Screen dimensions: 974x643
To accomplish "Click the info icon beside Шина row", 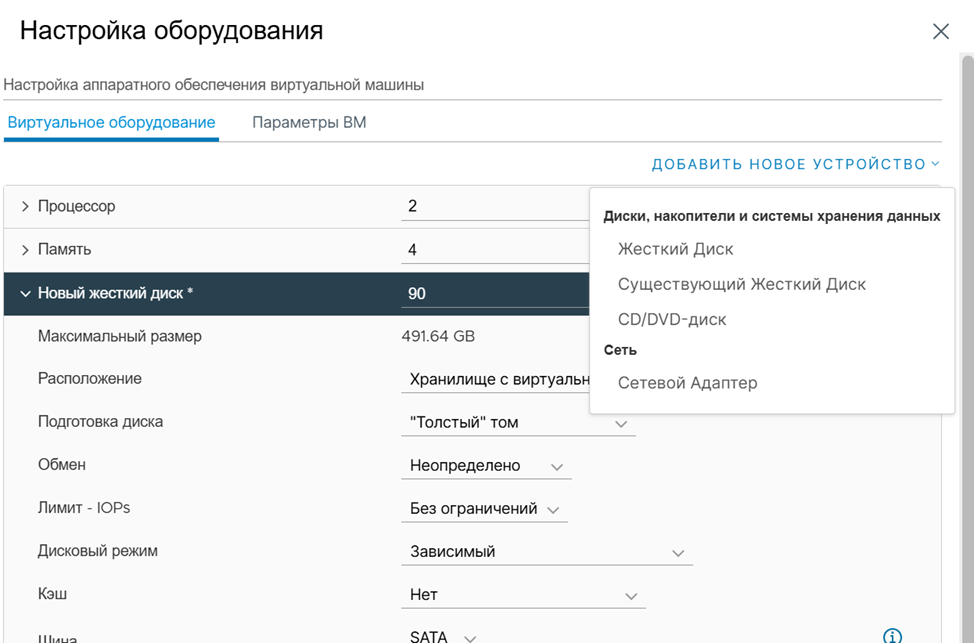I will [892, 635].
